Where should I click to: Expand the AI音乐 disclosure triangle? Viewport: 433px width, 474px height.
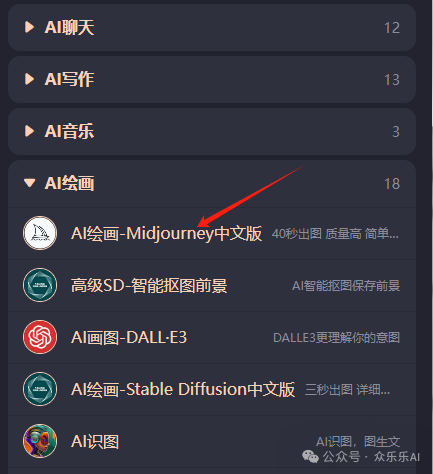point(30,131)
